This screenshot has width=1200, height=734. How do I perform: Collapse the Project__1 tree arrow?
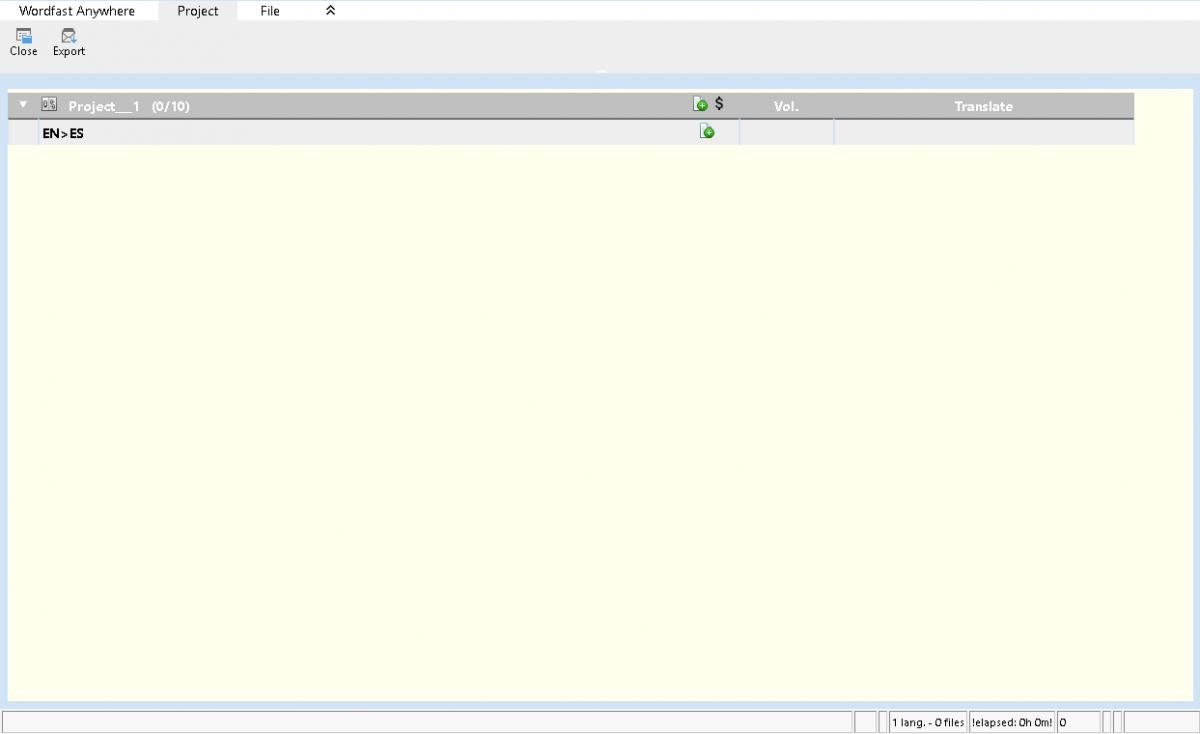(24, 105)
